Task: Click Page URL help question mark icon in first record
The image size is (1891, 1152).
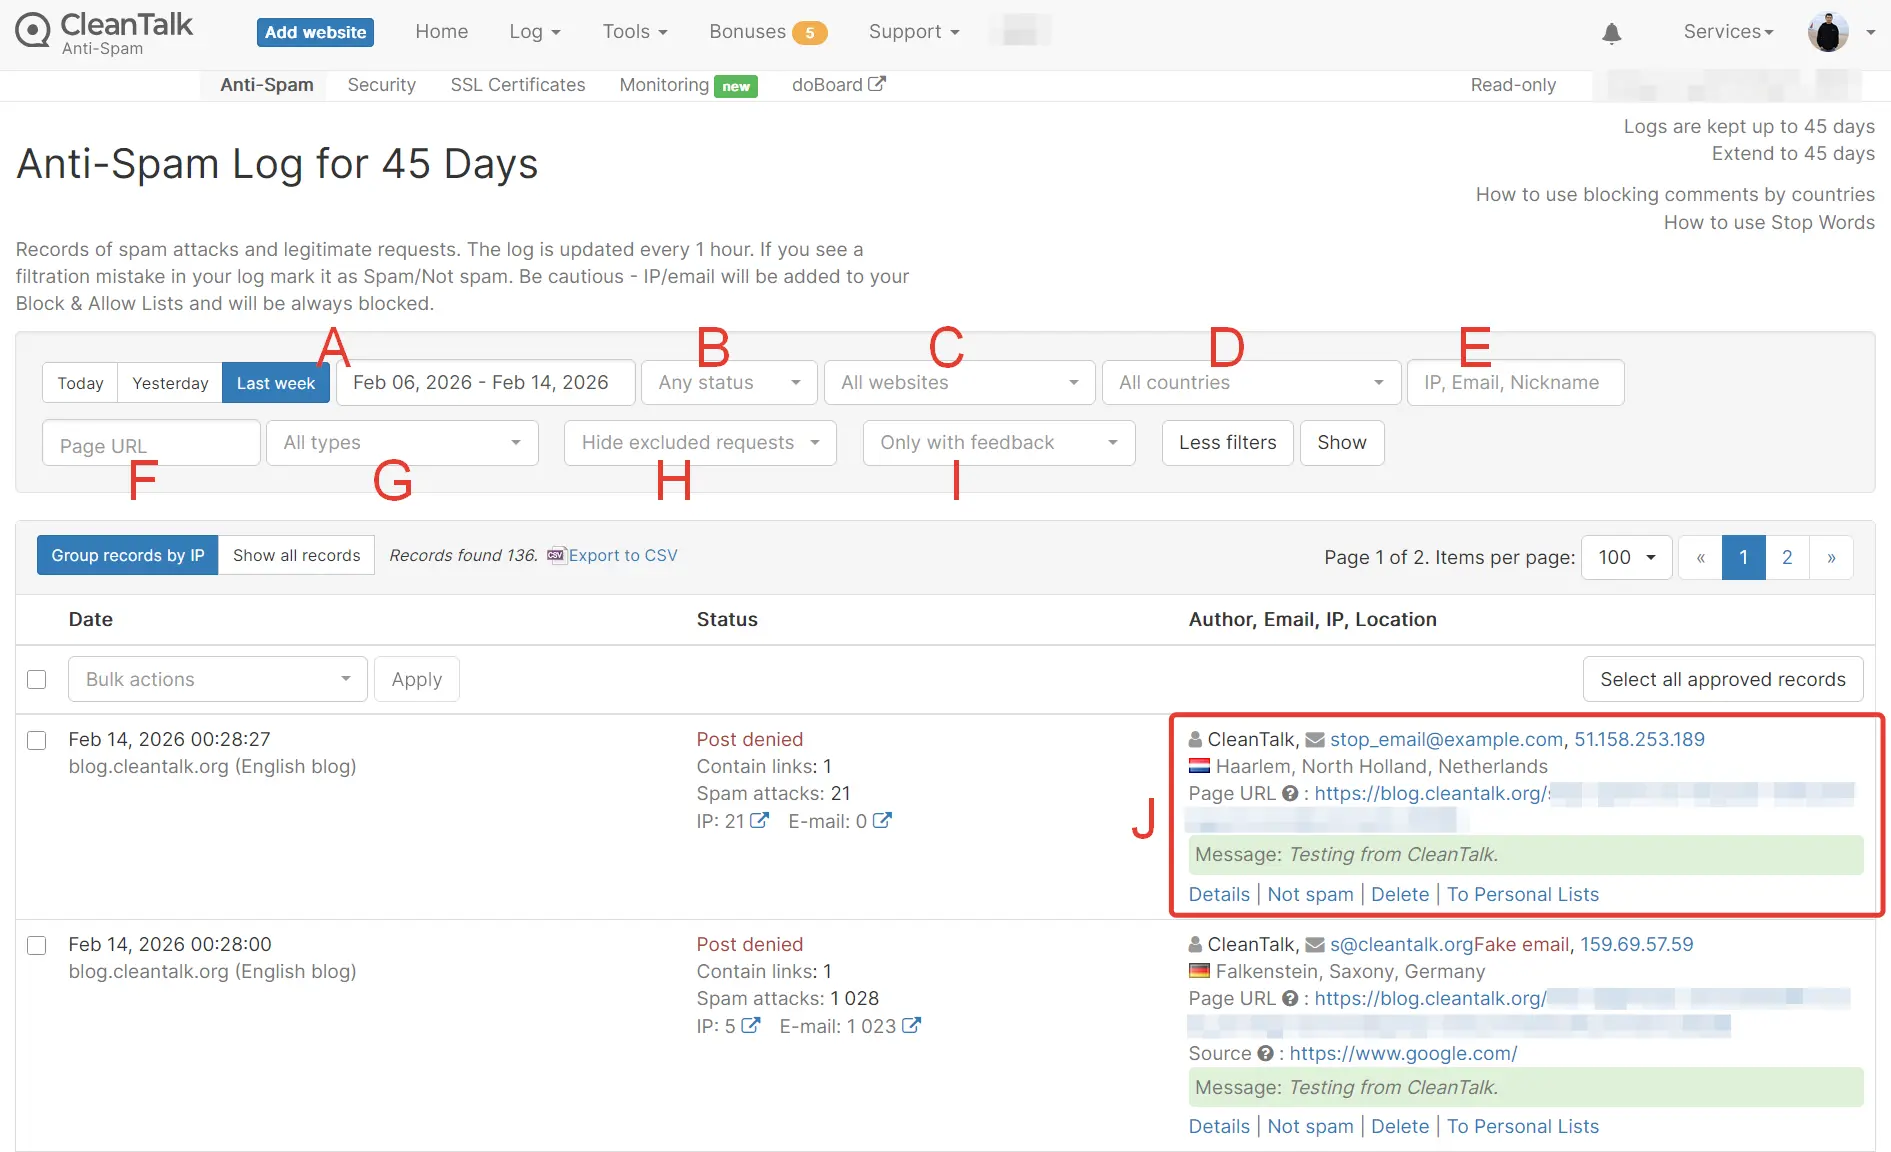Action: (1290, 793)
